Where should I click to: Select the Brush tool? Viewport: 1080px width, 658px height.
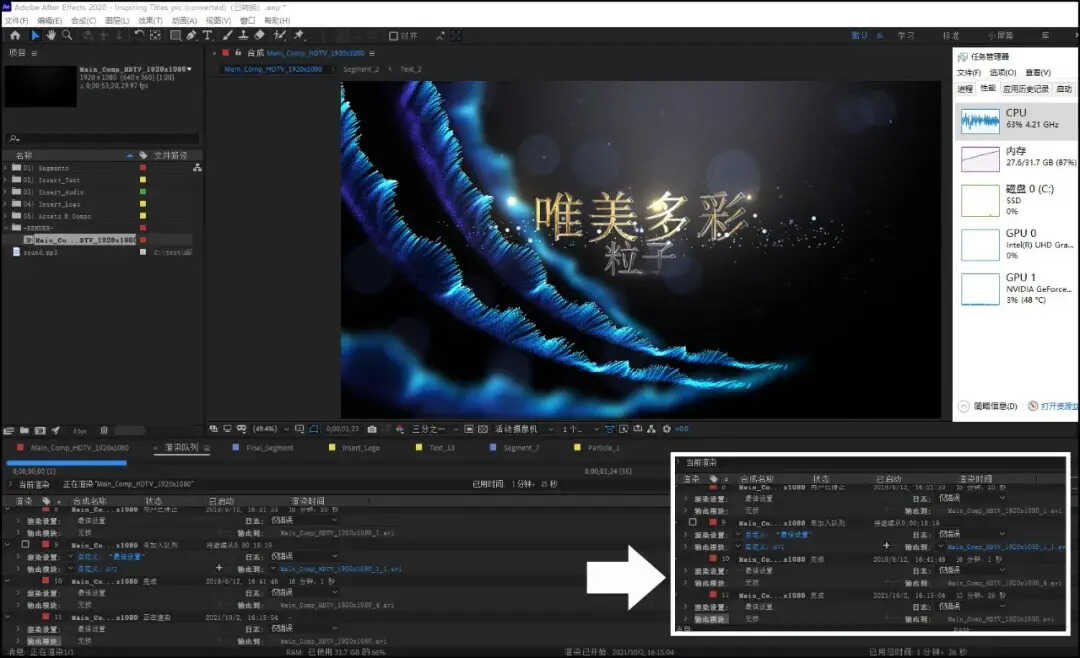click(x=227, y=35)
